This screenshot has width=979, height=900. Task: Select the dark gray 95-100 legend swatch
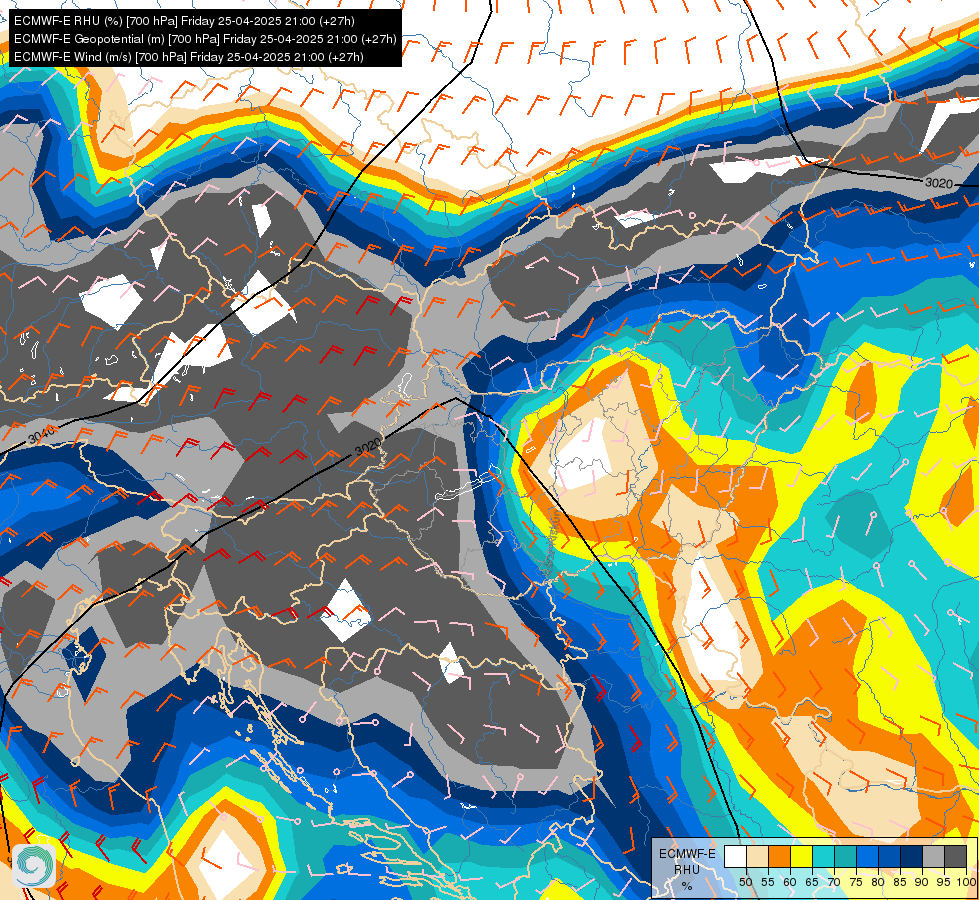(x=955, y=856)
